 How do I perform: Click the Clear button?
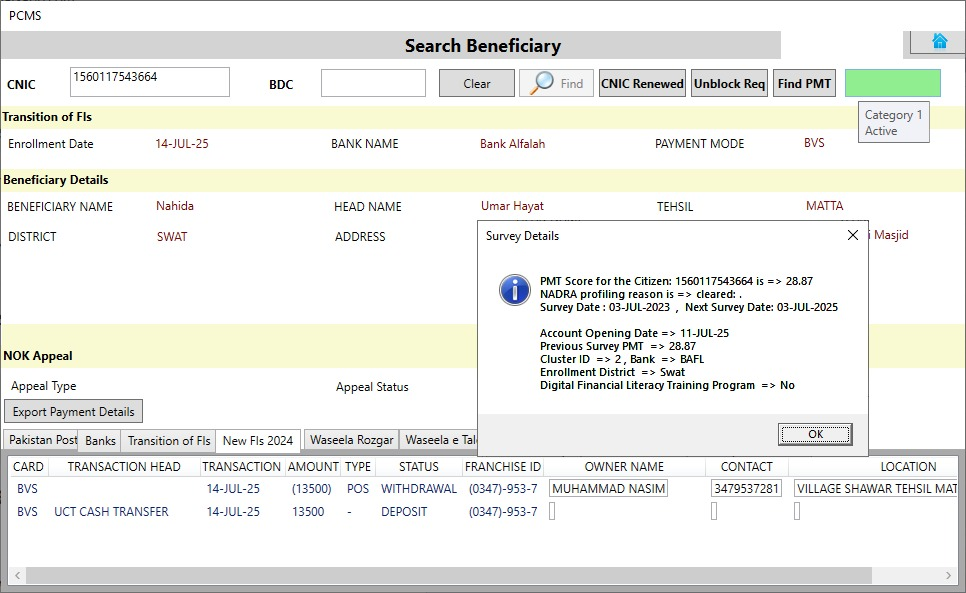pos(477,83)
